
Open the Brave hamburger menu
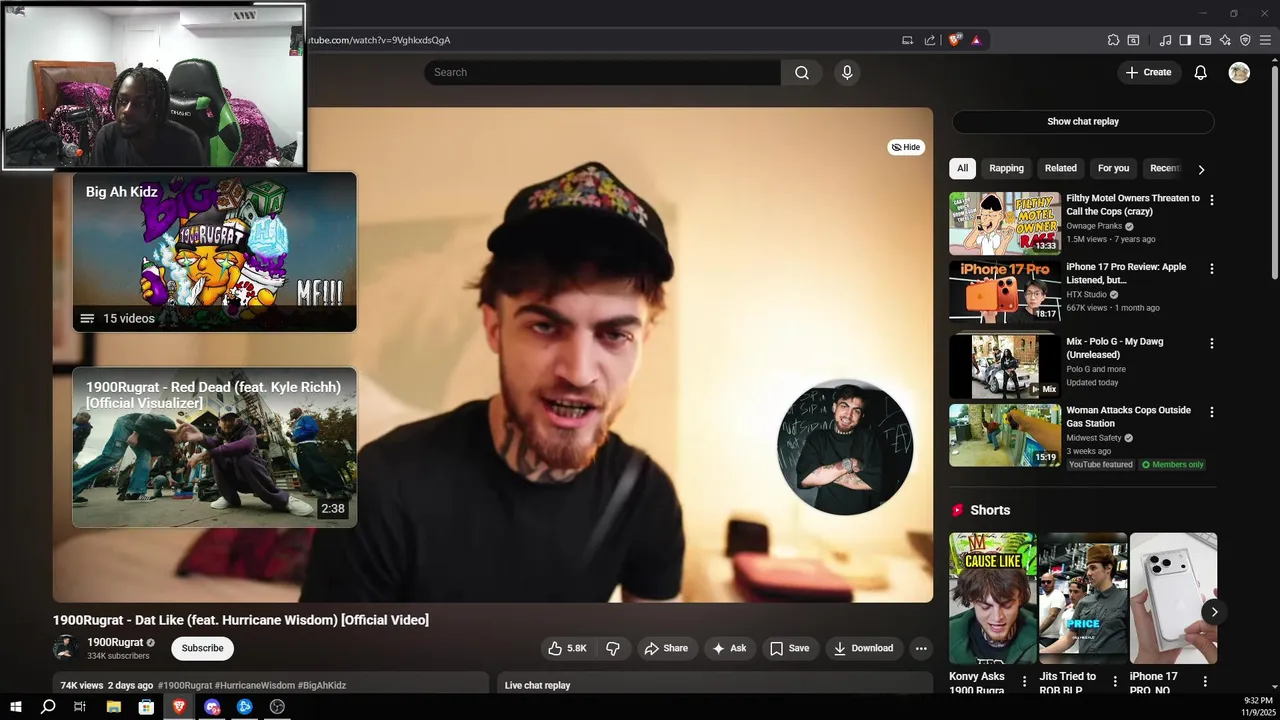1265,40
